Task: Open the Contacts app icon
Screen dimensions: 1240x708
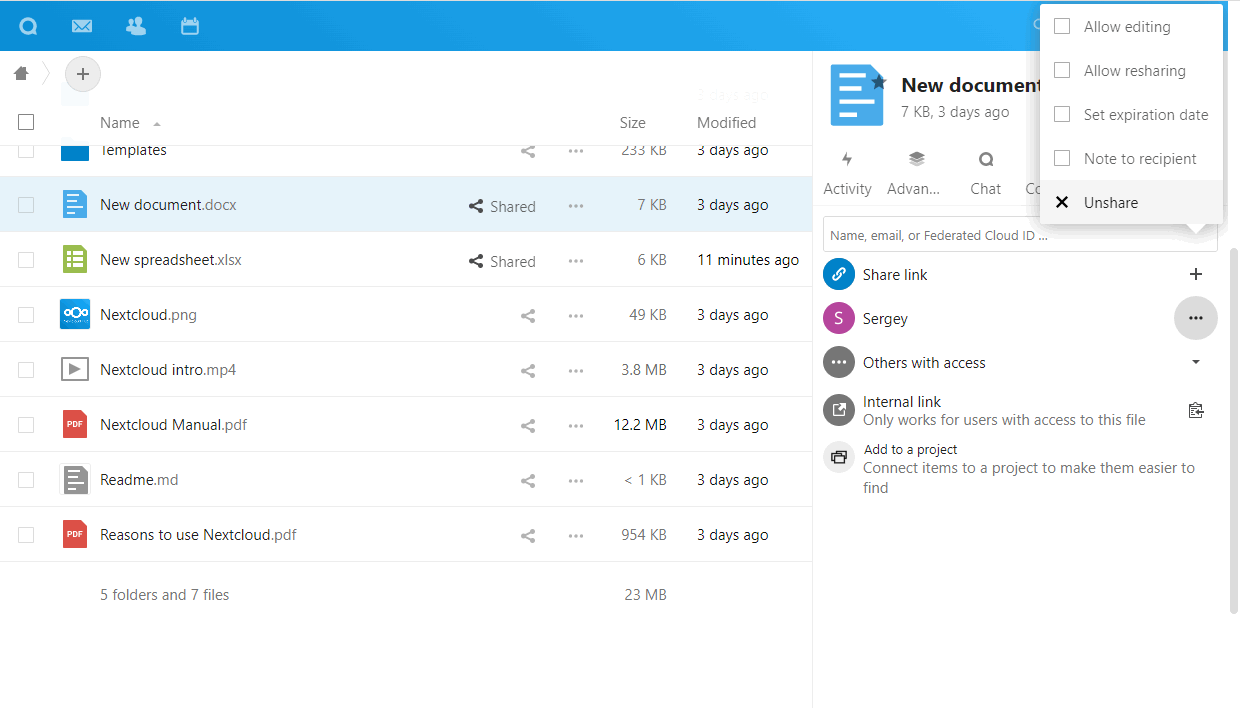Action: pos(136,26)
